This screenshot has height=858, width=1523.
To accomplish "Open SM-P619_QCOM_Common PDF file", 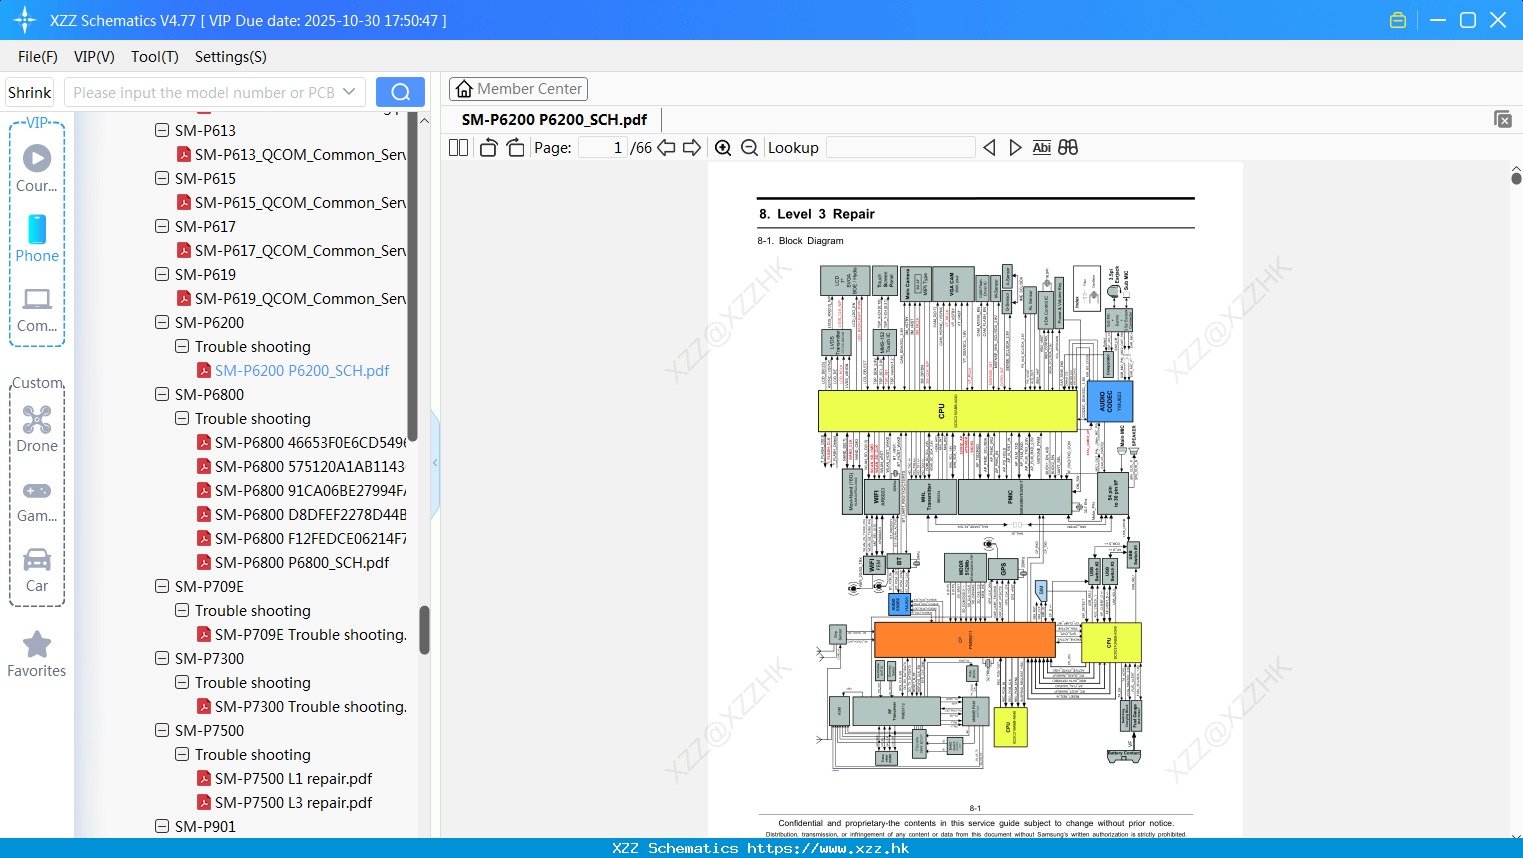I will [291, 298].
